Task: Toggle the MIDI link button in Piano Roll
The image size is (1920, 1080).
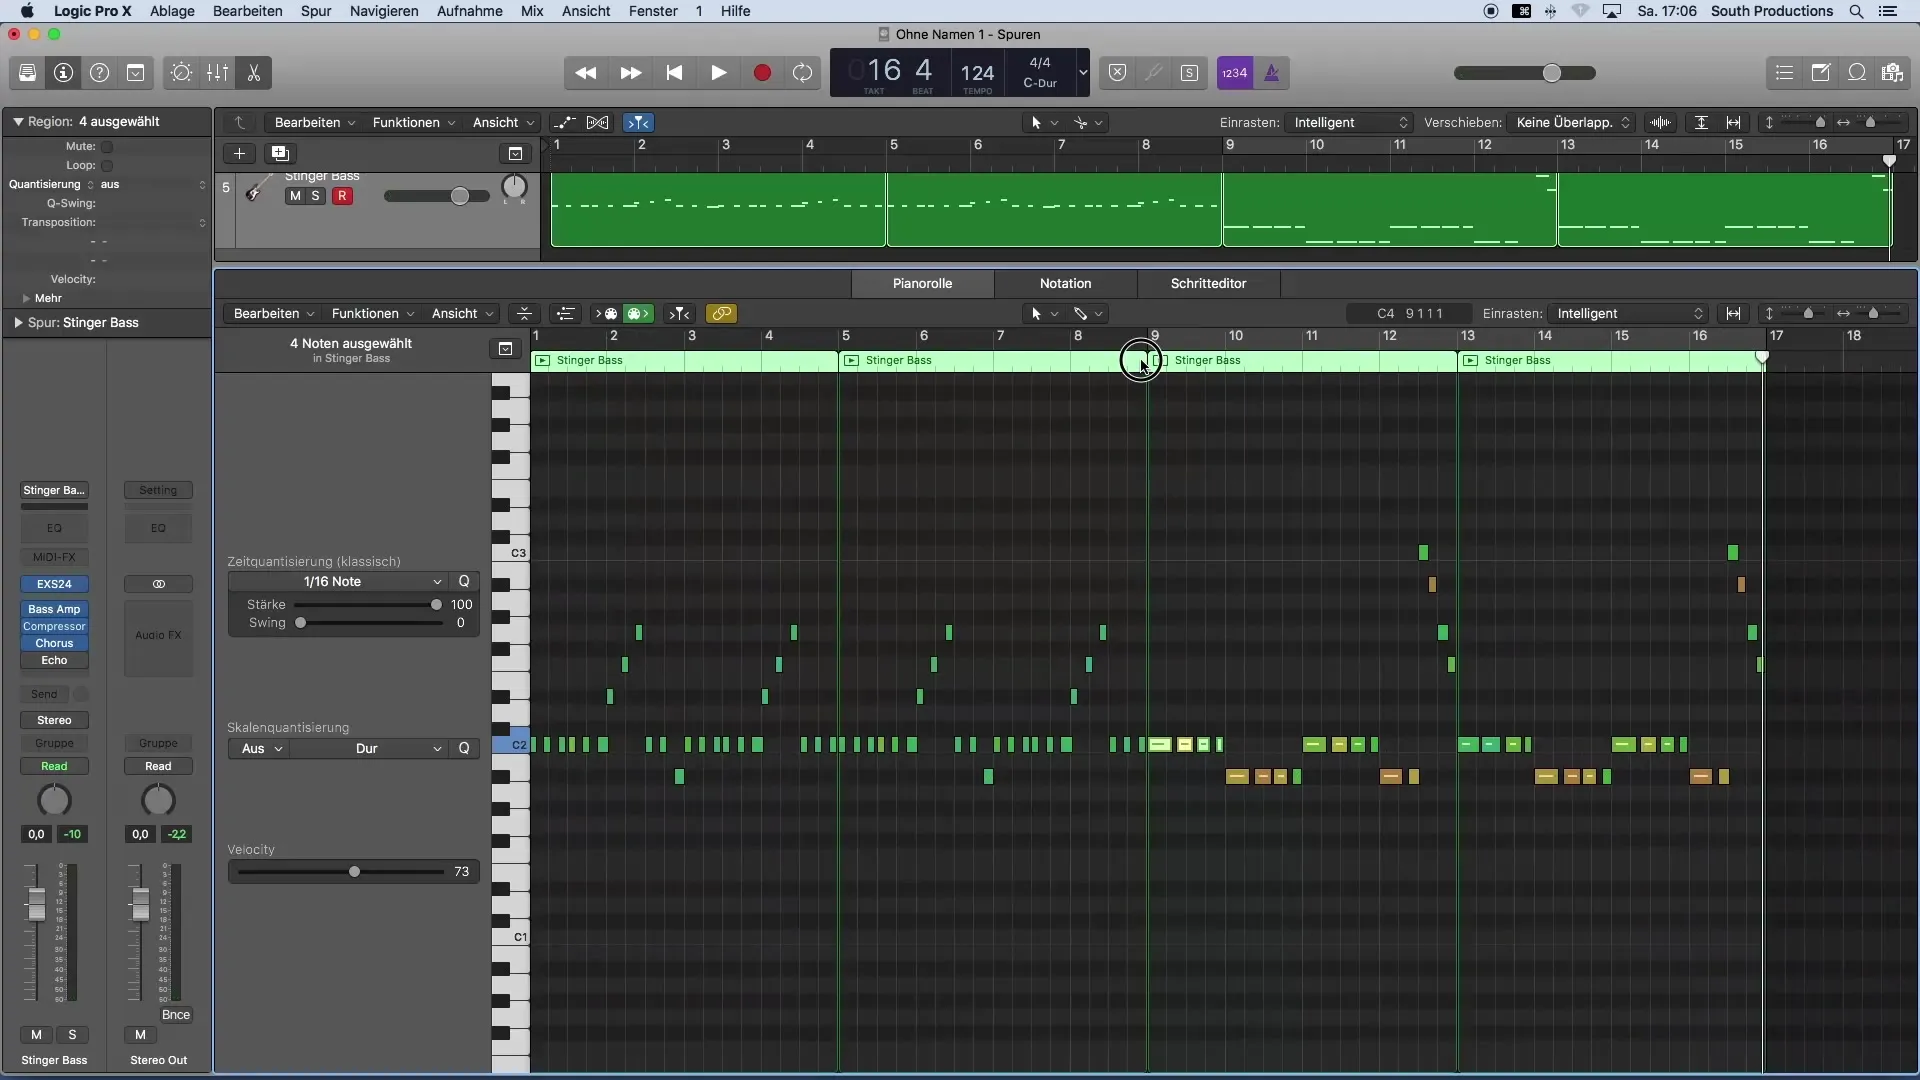Action: click(721, 314)
